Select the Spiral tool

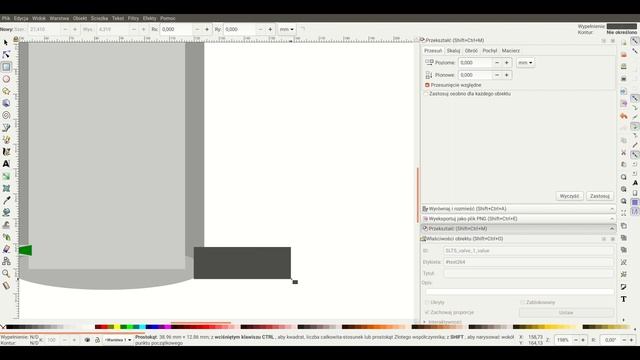point(6,116)
